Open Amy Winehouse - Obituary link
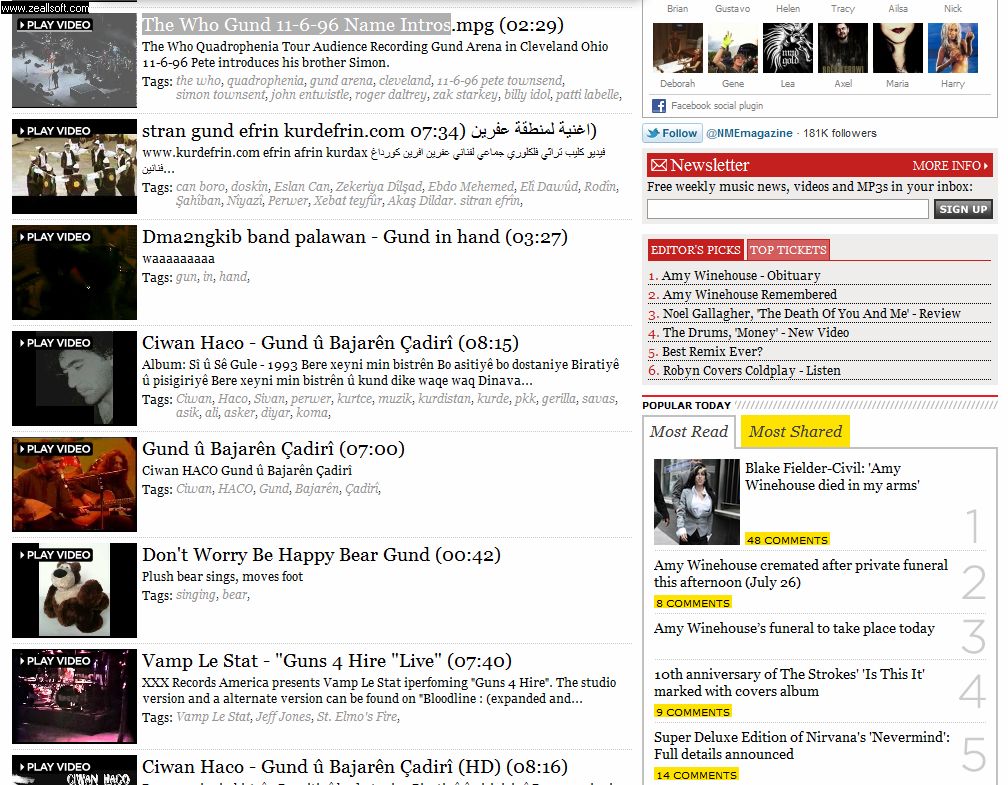1008x785 pixels. coord(740,276)
